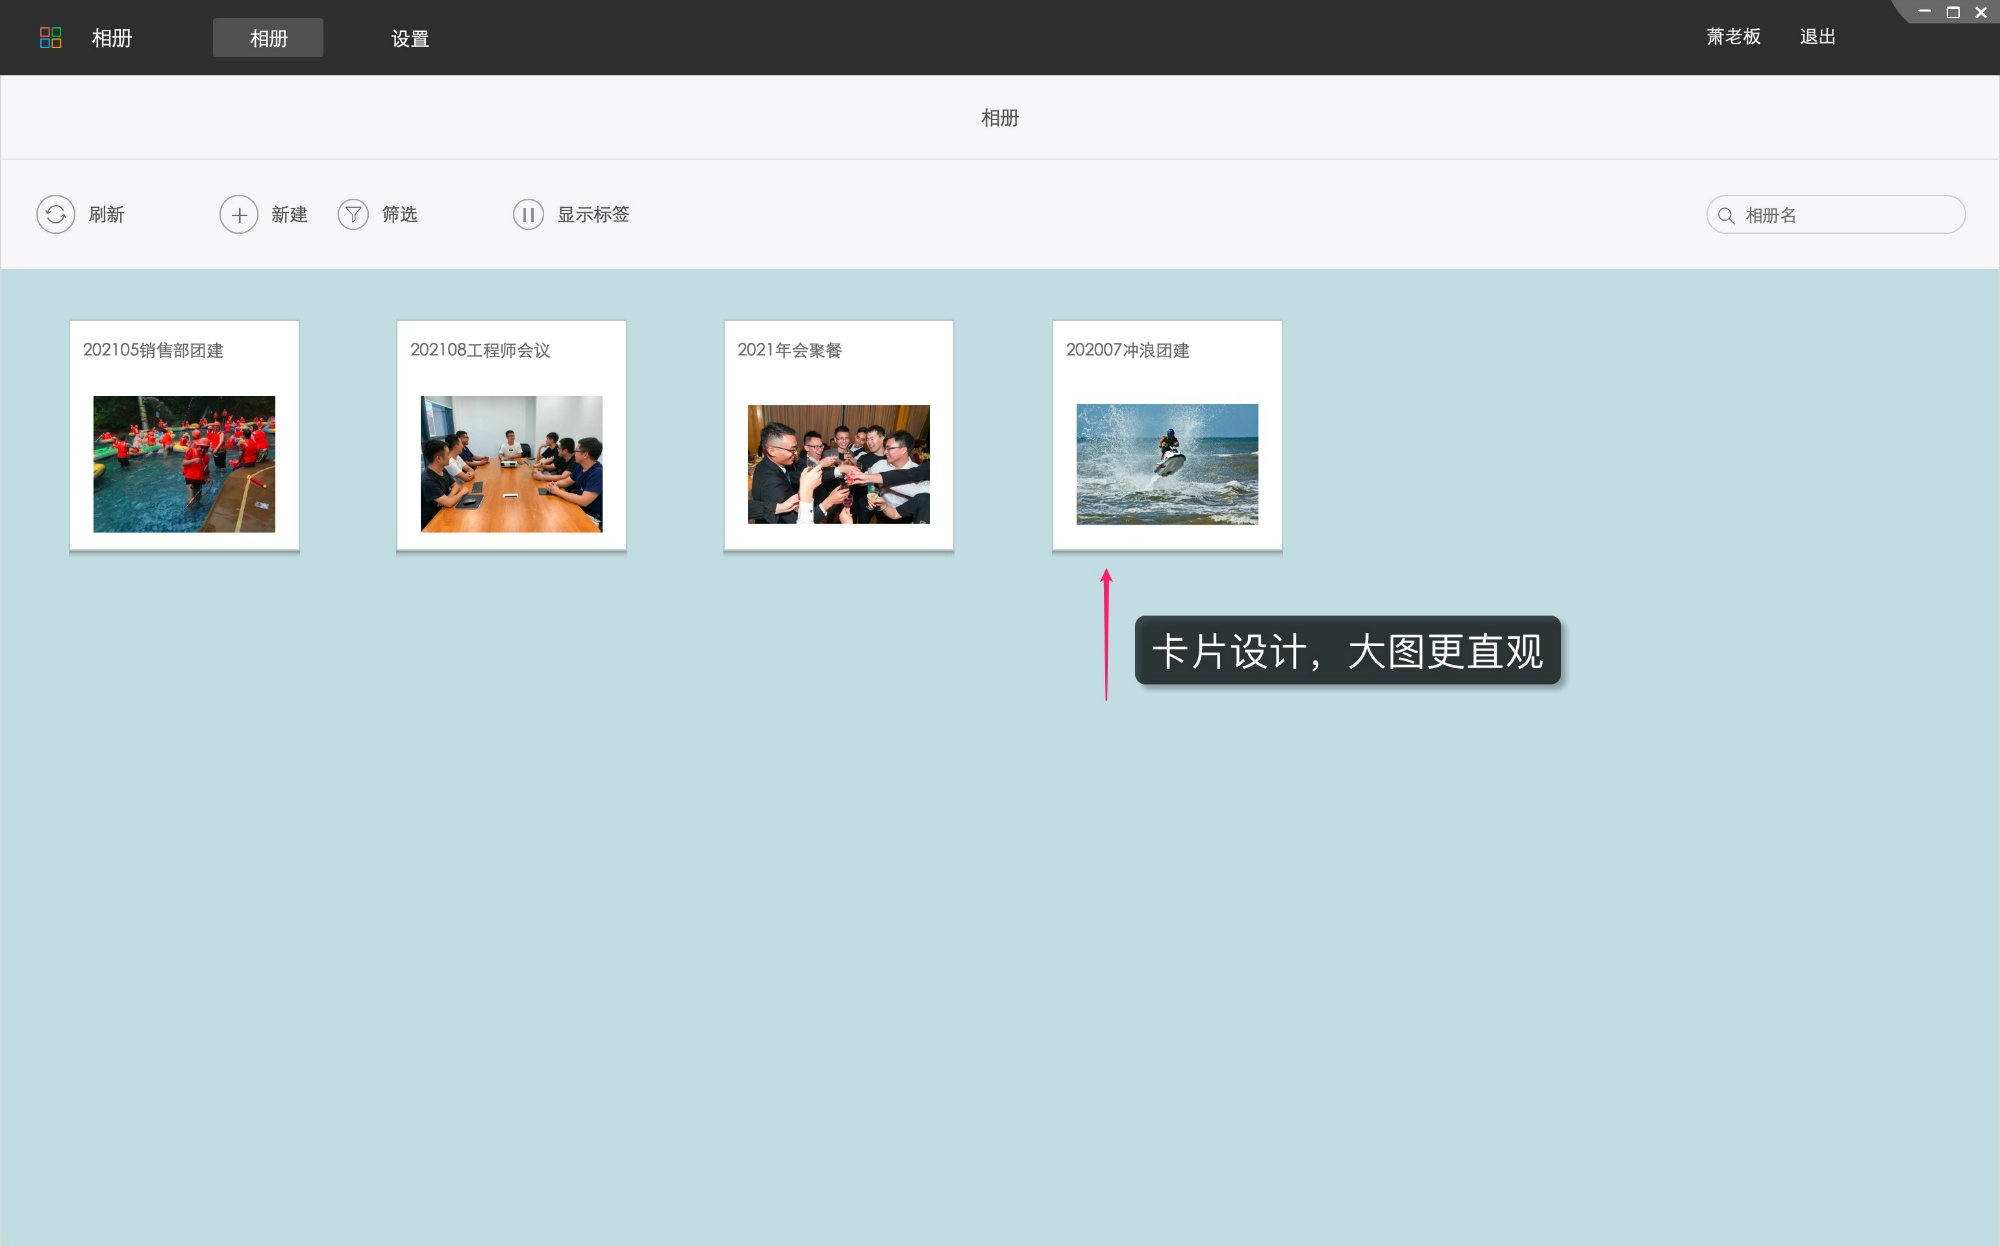Click the 2021年会聚餐 title text
The height and width of the screenshot is (1246, 2000).
[x=790, y=350]
